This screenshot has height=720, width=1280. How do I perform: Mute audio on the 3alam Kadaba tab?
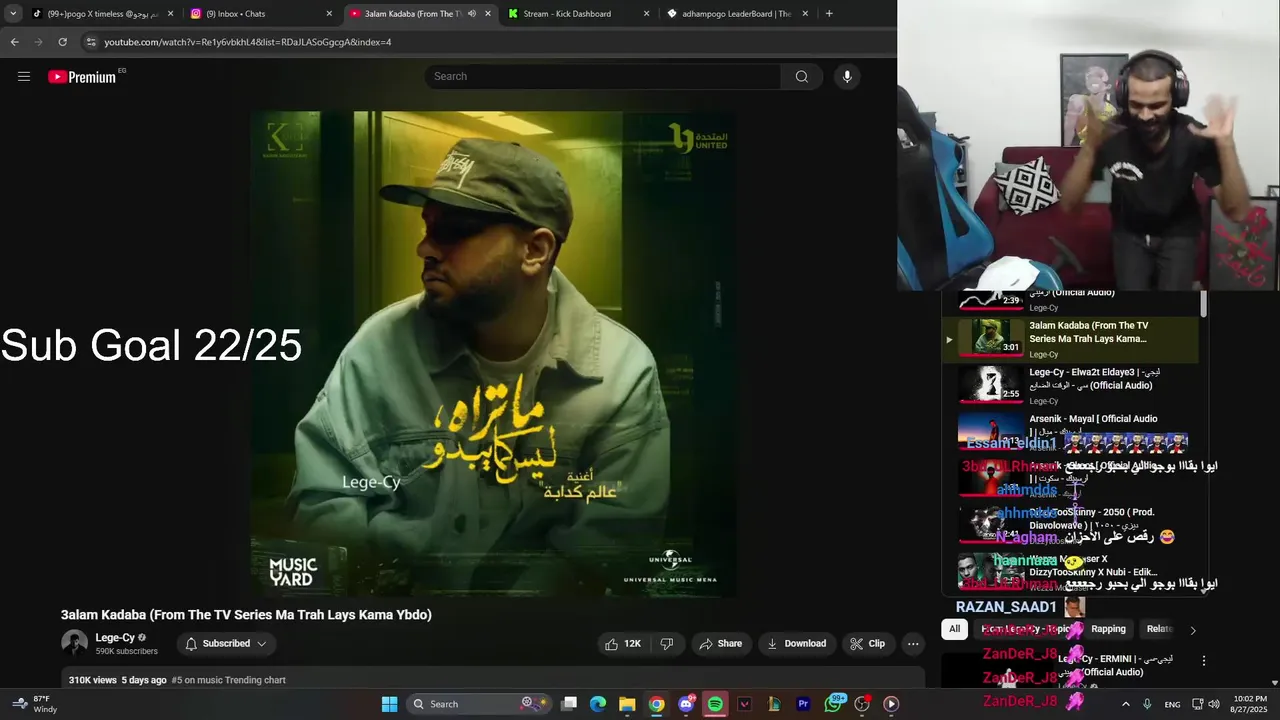coord(471,14)
